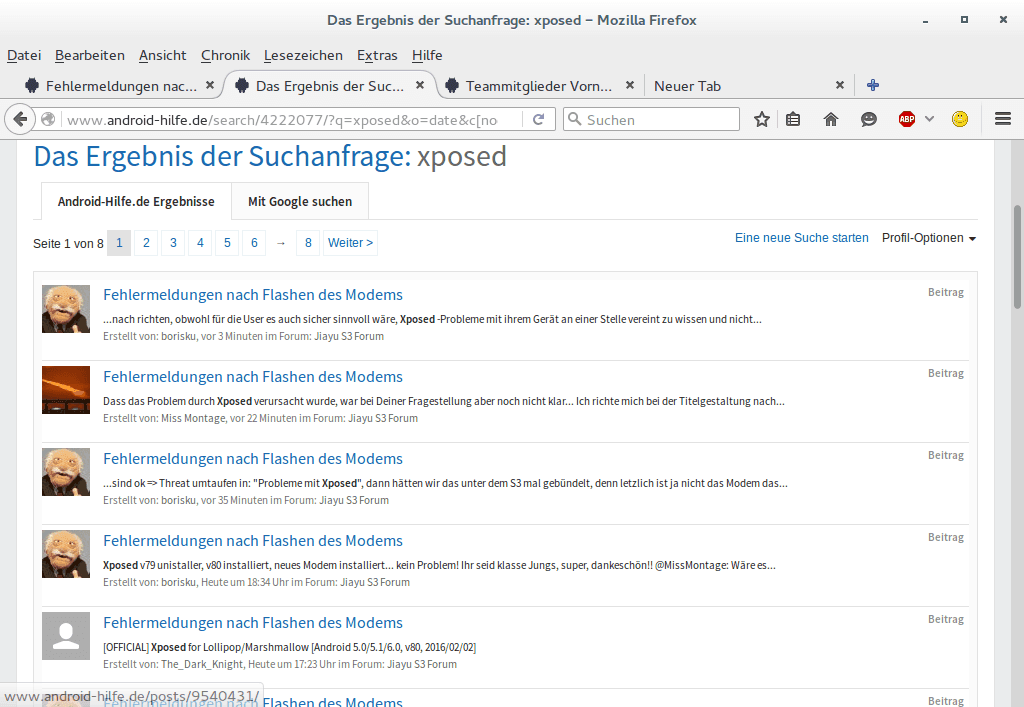This screenshot has height=707, width=1024.
Task: Close the Teammitglieder tab
Action: click(x=630, y=86)
